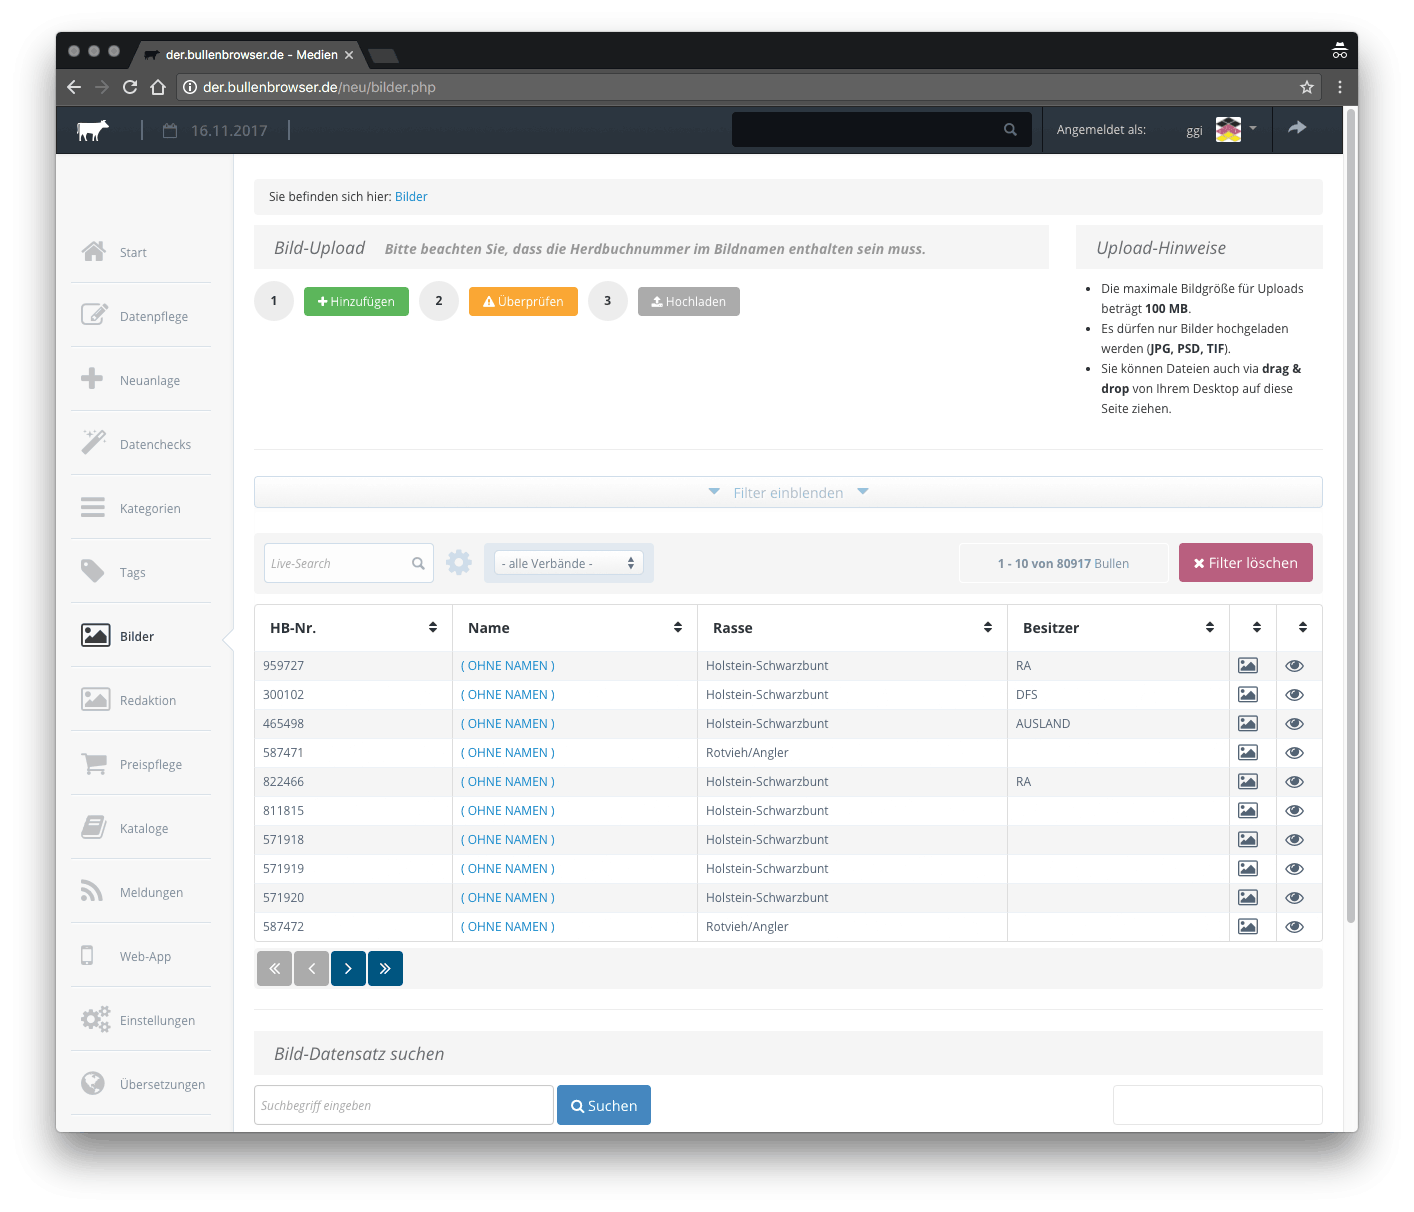Image resolution: width=1414 pixels, height=1212 pixels.
Task: Open the language flag dropdown
Action: coord(1236,129)
